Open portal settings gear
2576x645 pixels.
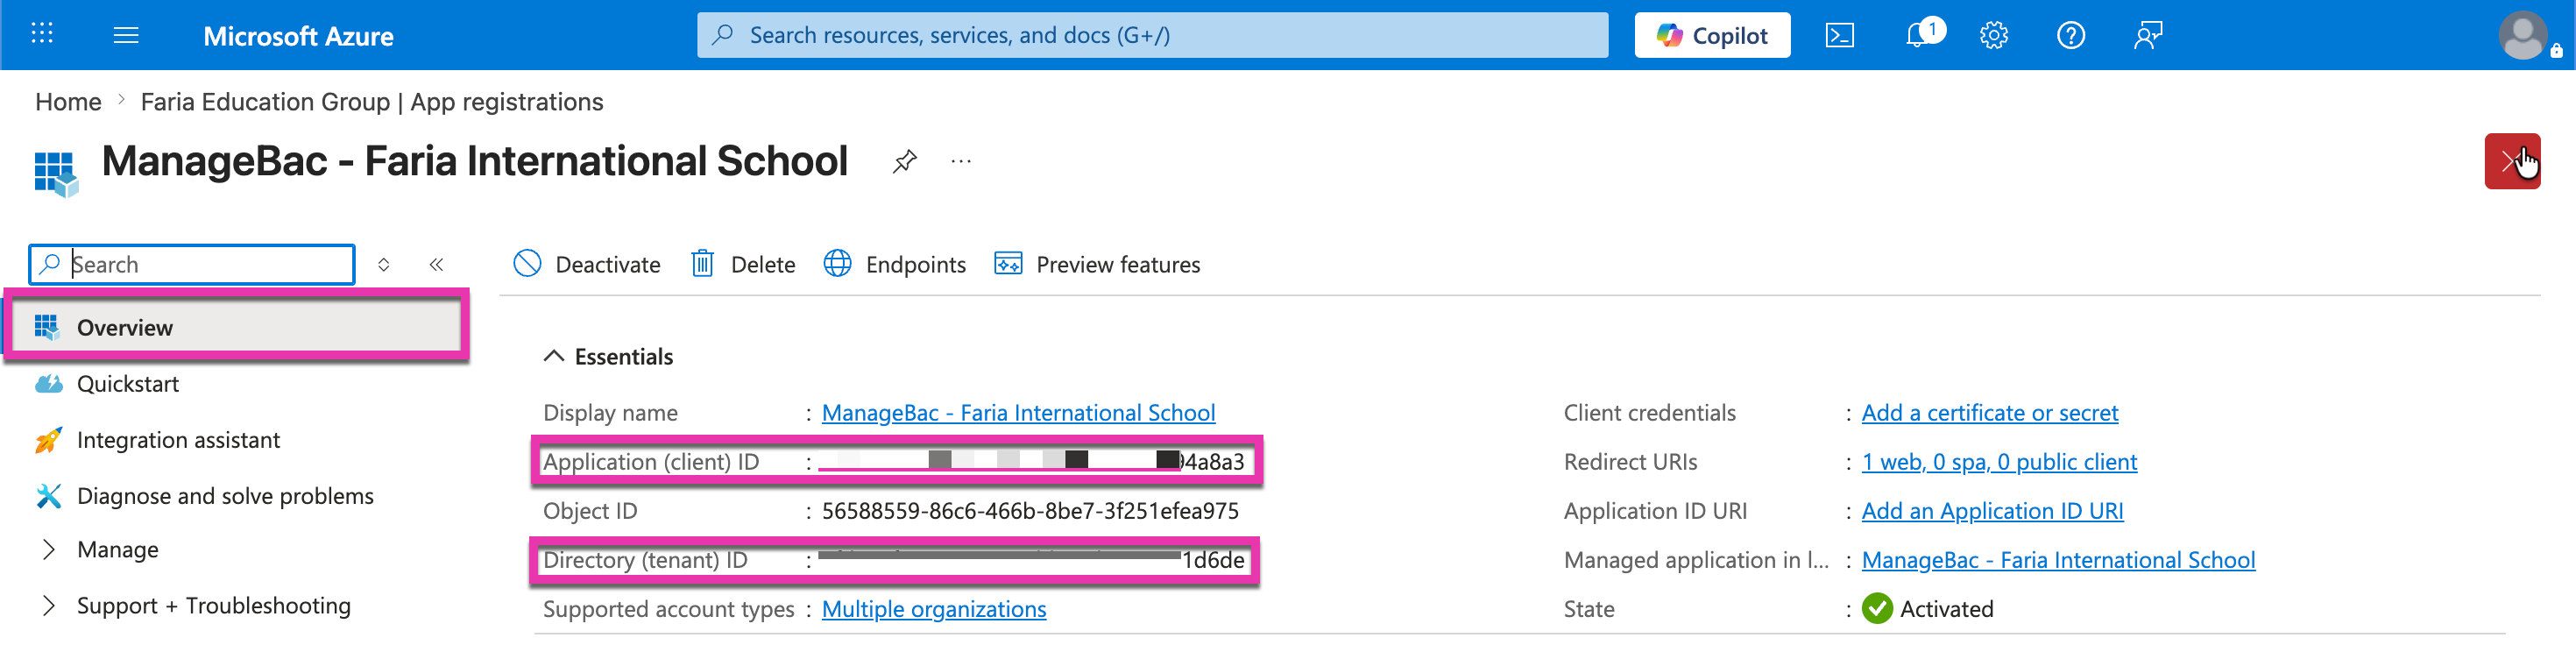tap(1993, 36)
